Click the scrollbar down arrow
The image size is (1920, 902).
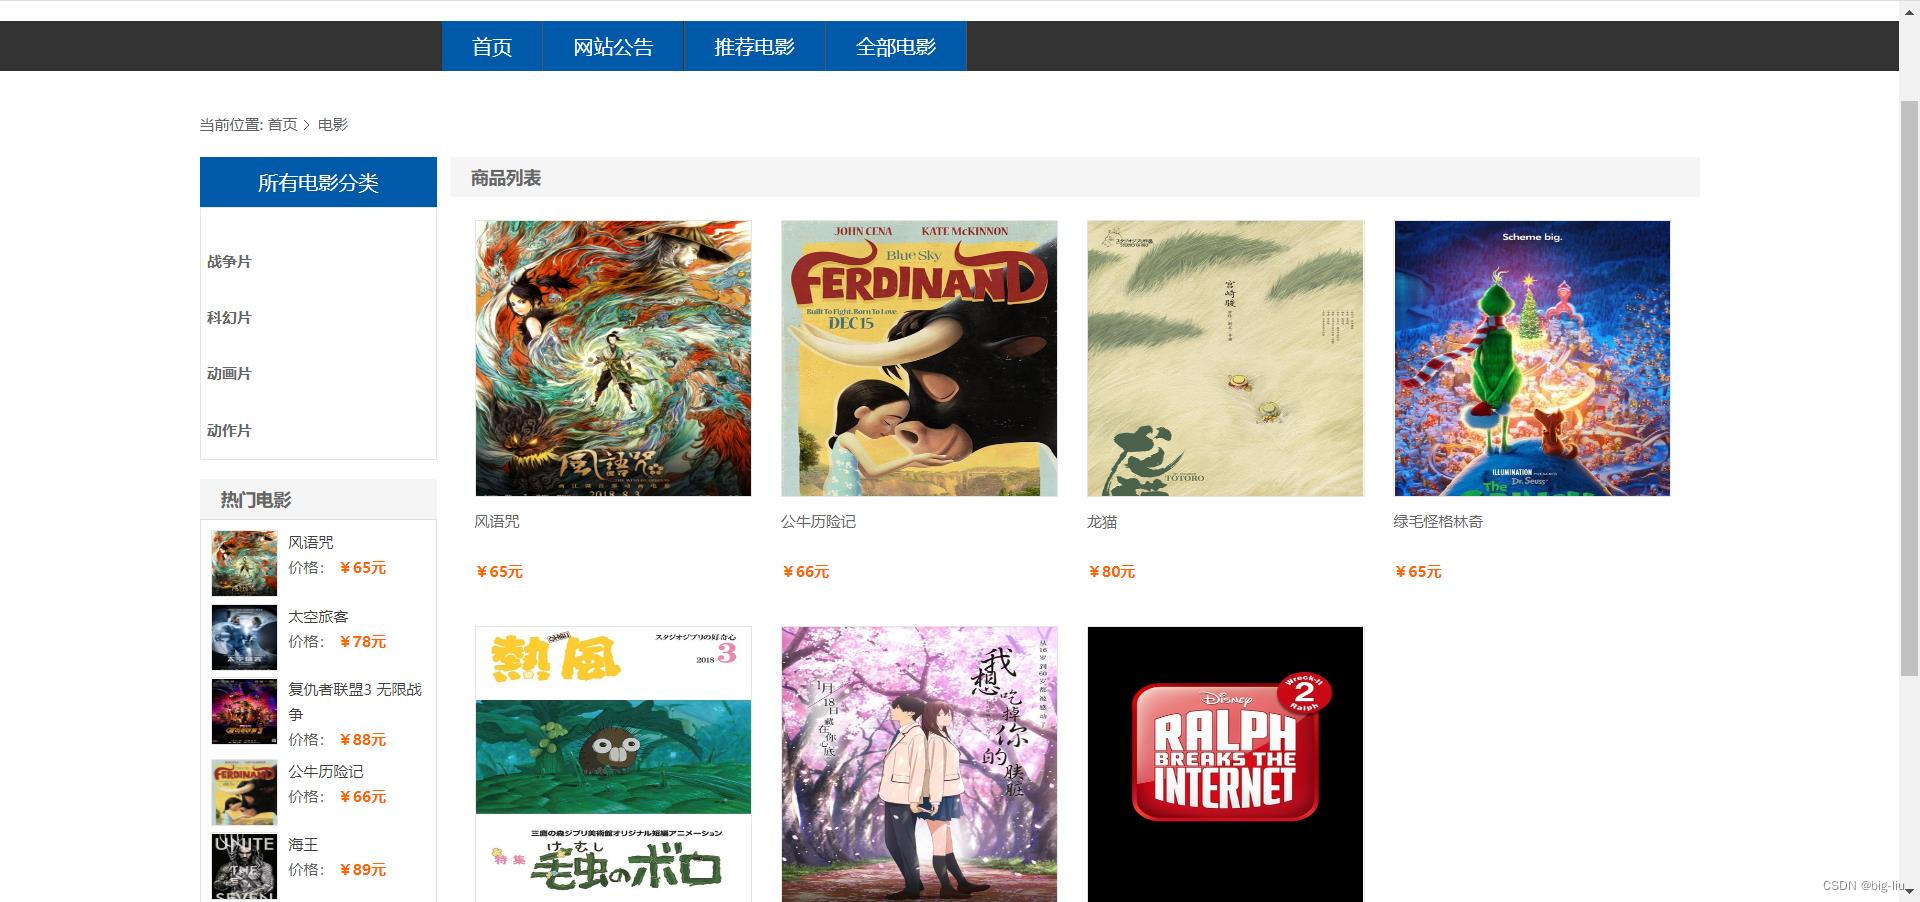click(1909, 892)
